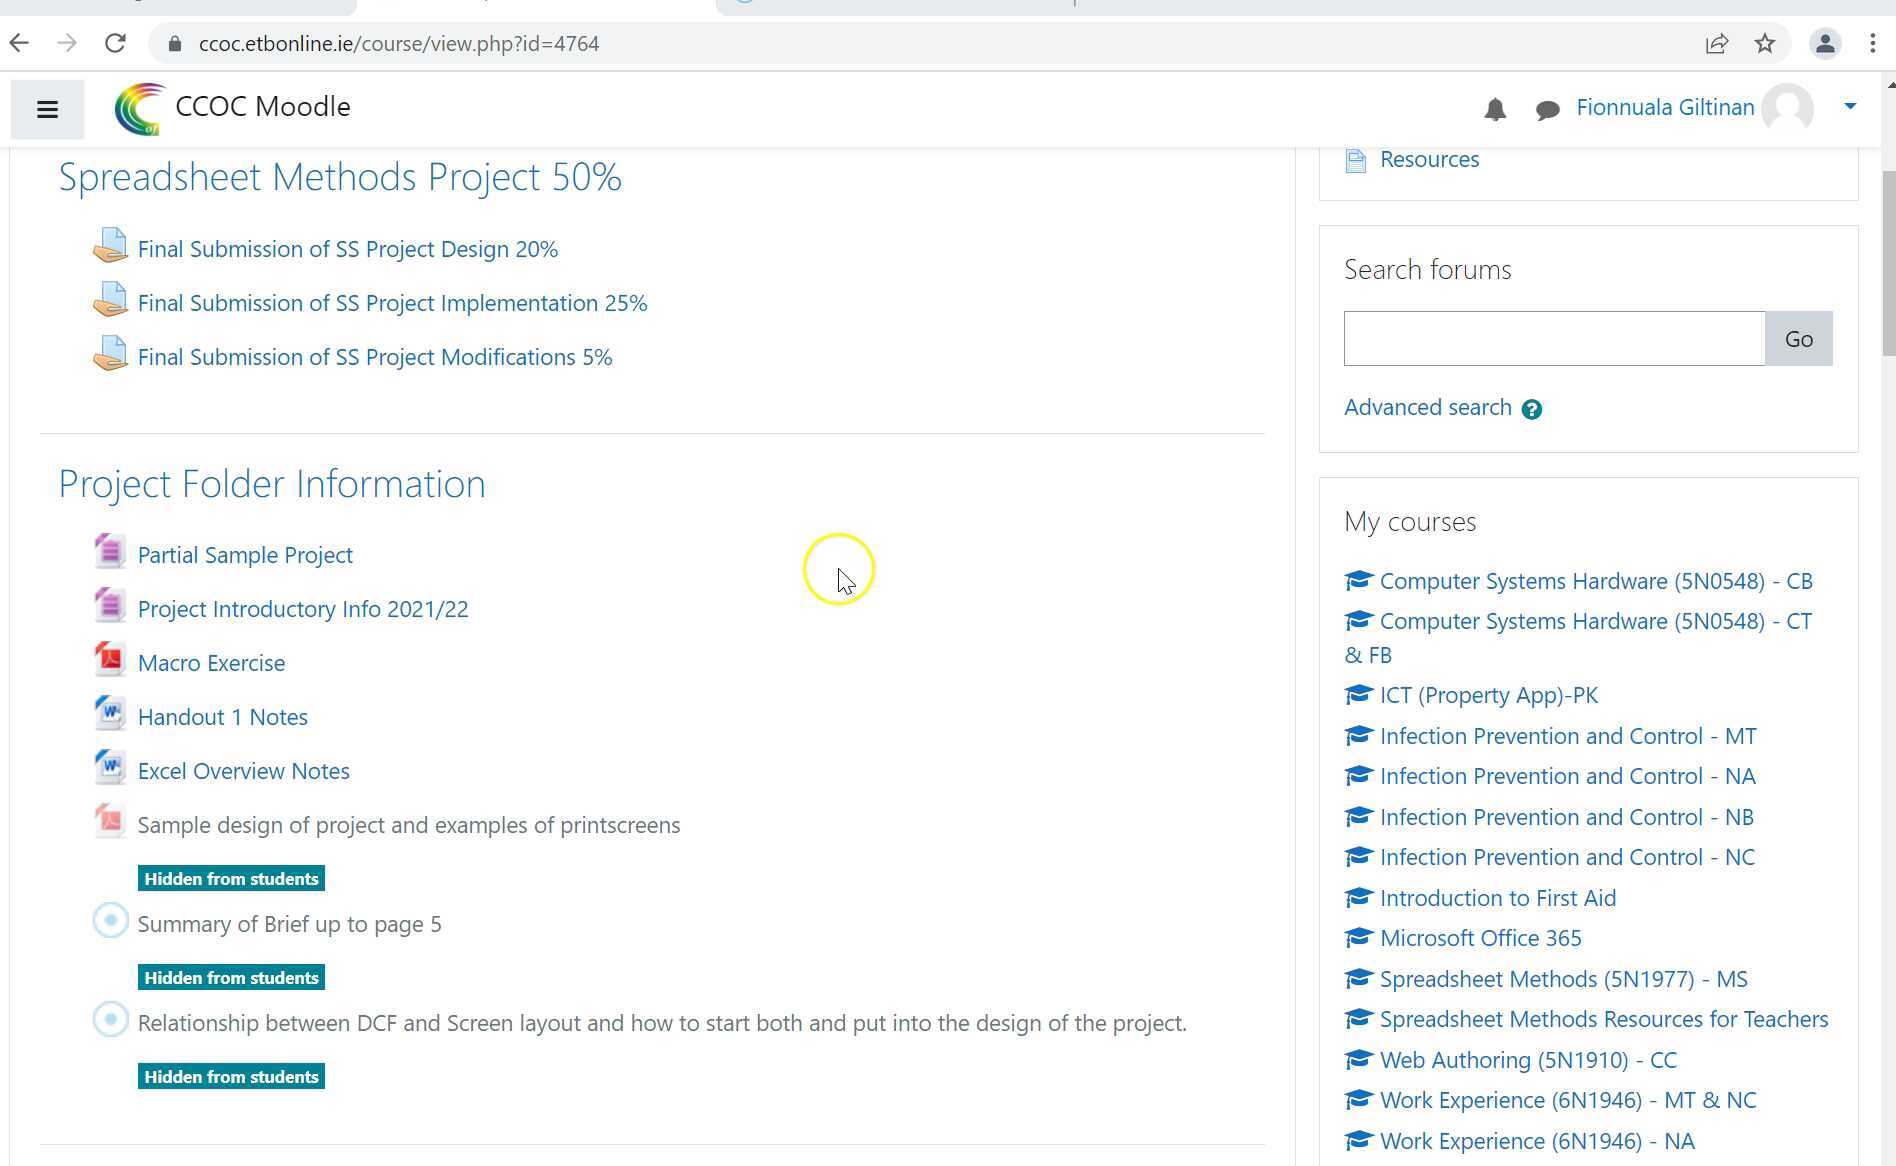This screenshot has width=1896, height=1166.
Task: Open the messages chat icon
Action: click(1547, 109)
